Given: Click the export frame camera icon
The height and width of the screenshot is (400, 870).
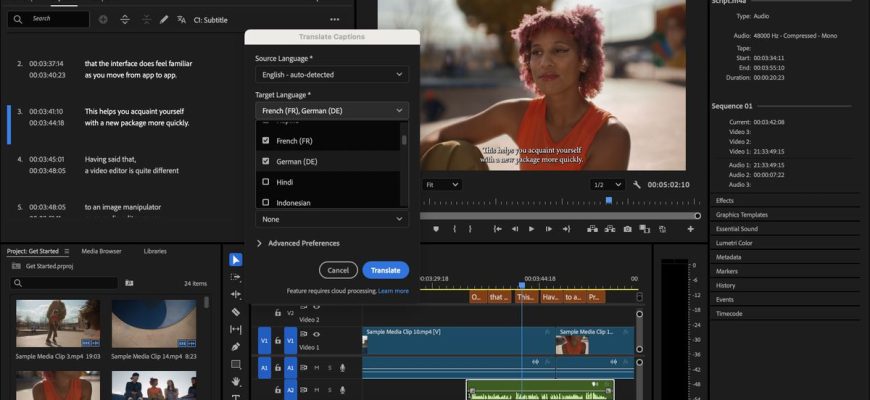Looking at the screenshot, I should (627, 229).
